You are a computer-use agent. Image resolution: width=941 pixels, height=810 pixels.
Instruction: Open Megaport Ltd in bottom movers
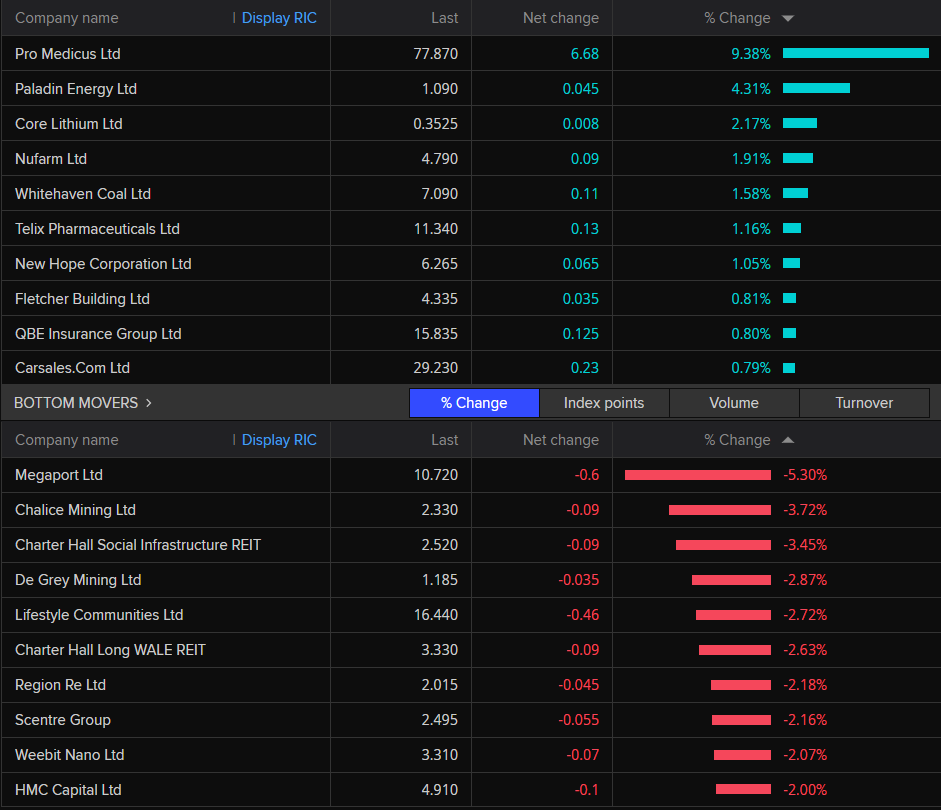(59, 475)
